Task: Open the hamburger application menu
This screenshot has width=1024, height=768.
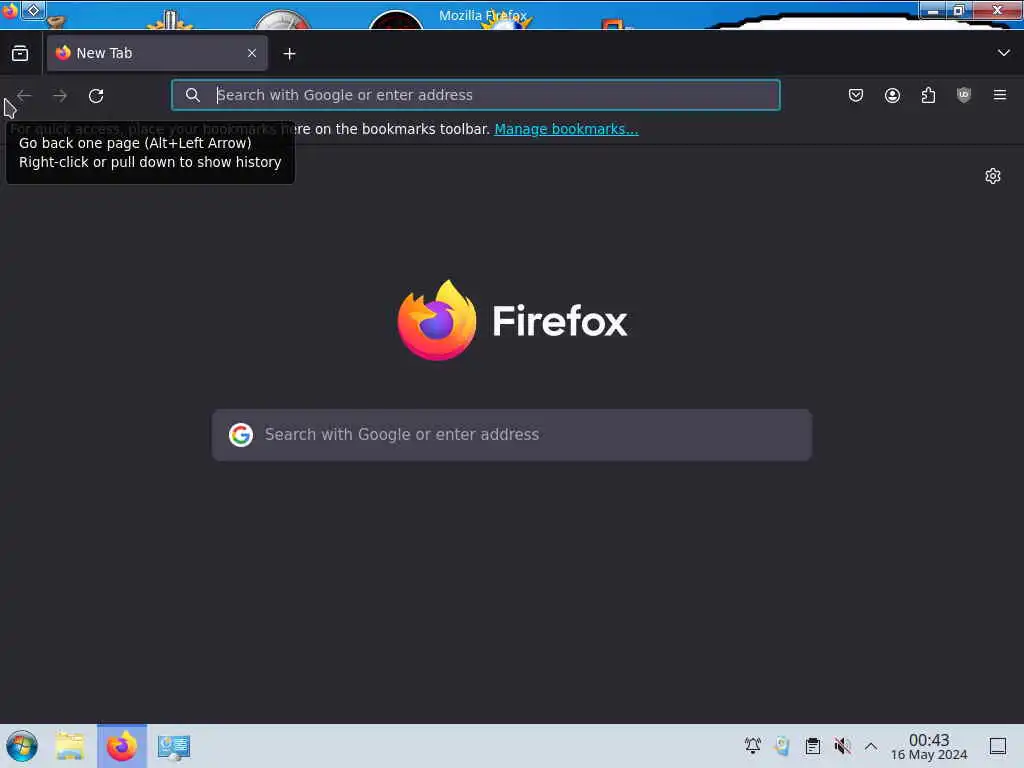Action: tap(1000, 95)
